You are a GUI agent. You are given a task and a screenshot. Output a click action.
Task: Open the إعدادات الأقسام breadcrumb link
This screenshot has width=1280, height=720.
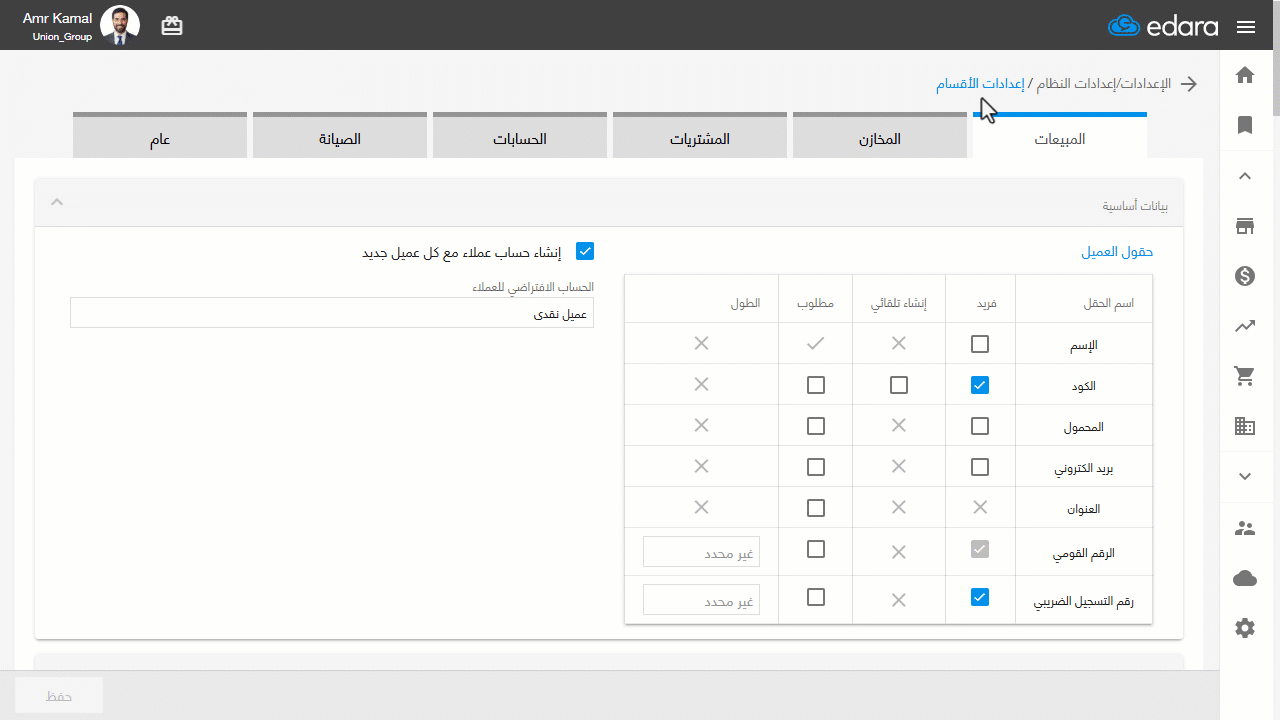pyautogui.click(x=980, y=84)
